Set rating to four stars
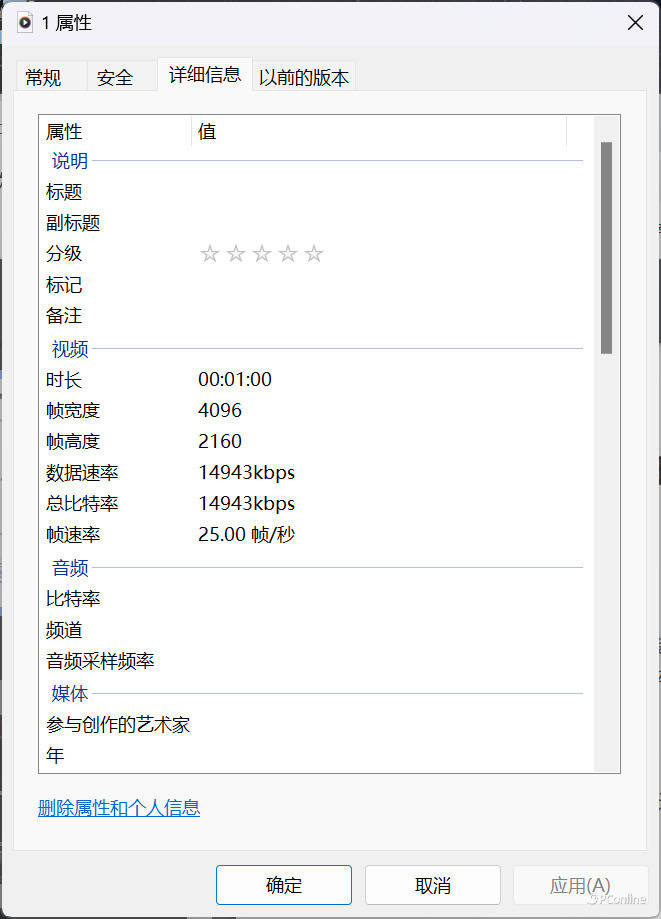 pyautogui.click(x=288, y=254)
